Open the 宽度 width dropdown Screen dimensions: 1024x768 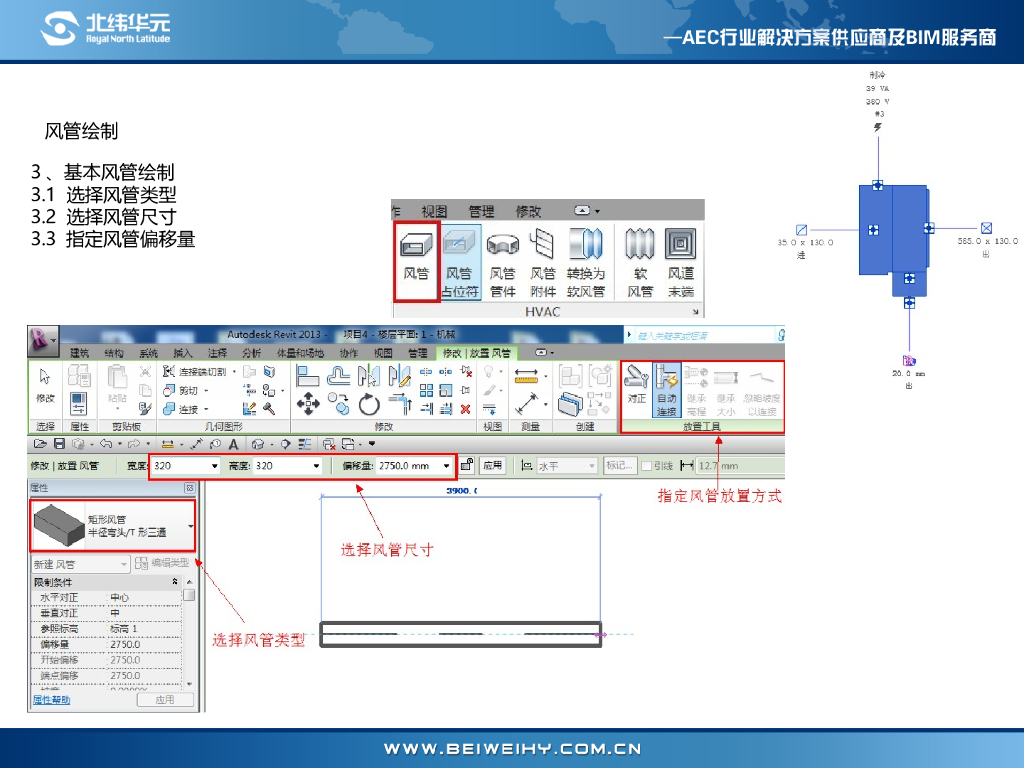tap(214, 466)
